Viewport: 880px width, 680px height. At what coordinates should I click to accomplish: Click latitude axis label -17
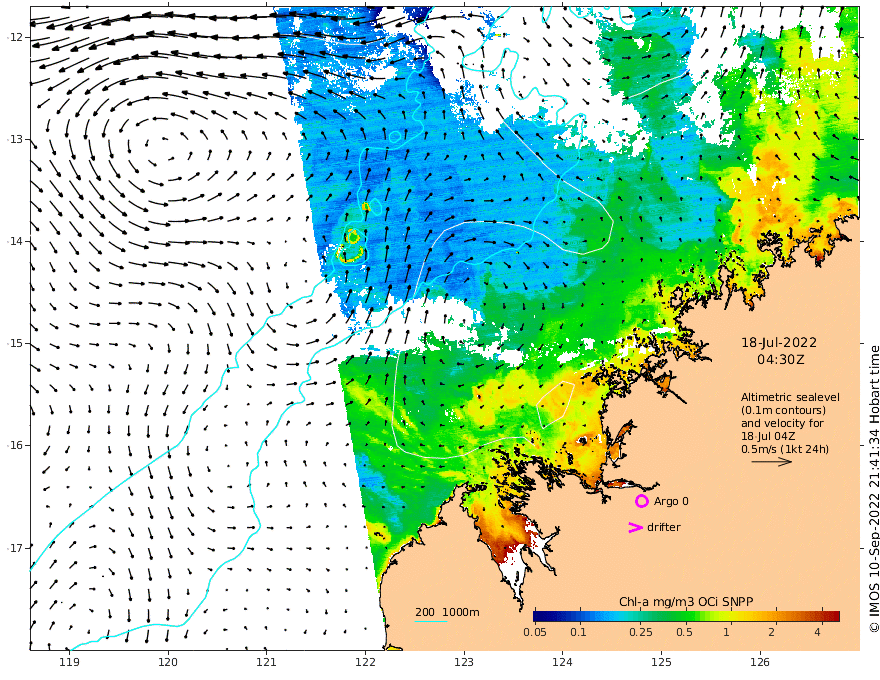(13, 548)
